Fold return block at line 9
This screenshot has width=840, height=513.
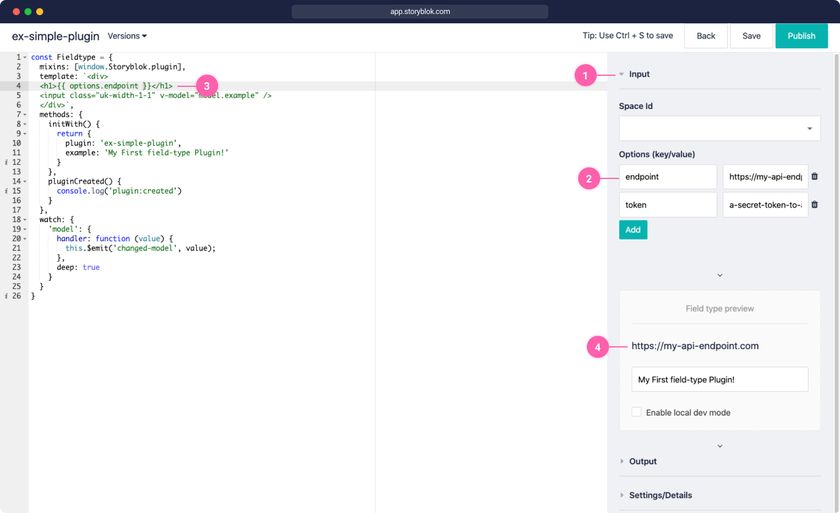click(x=25, y=134)
